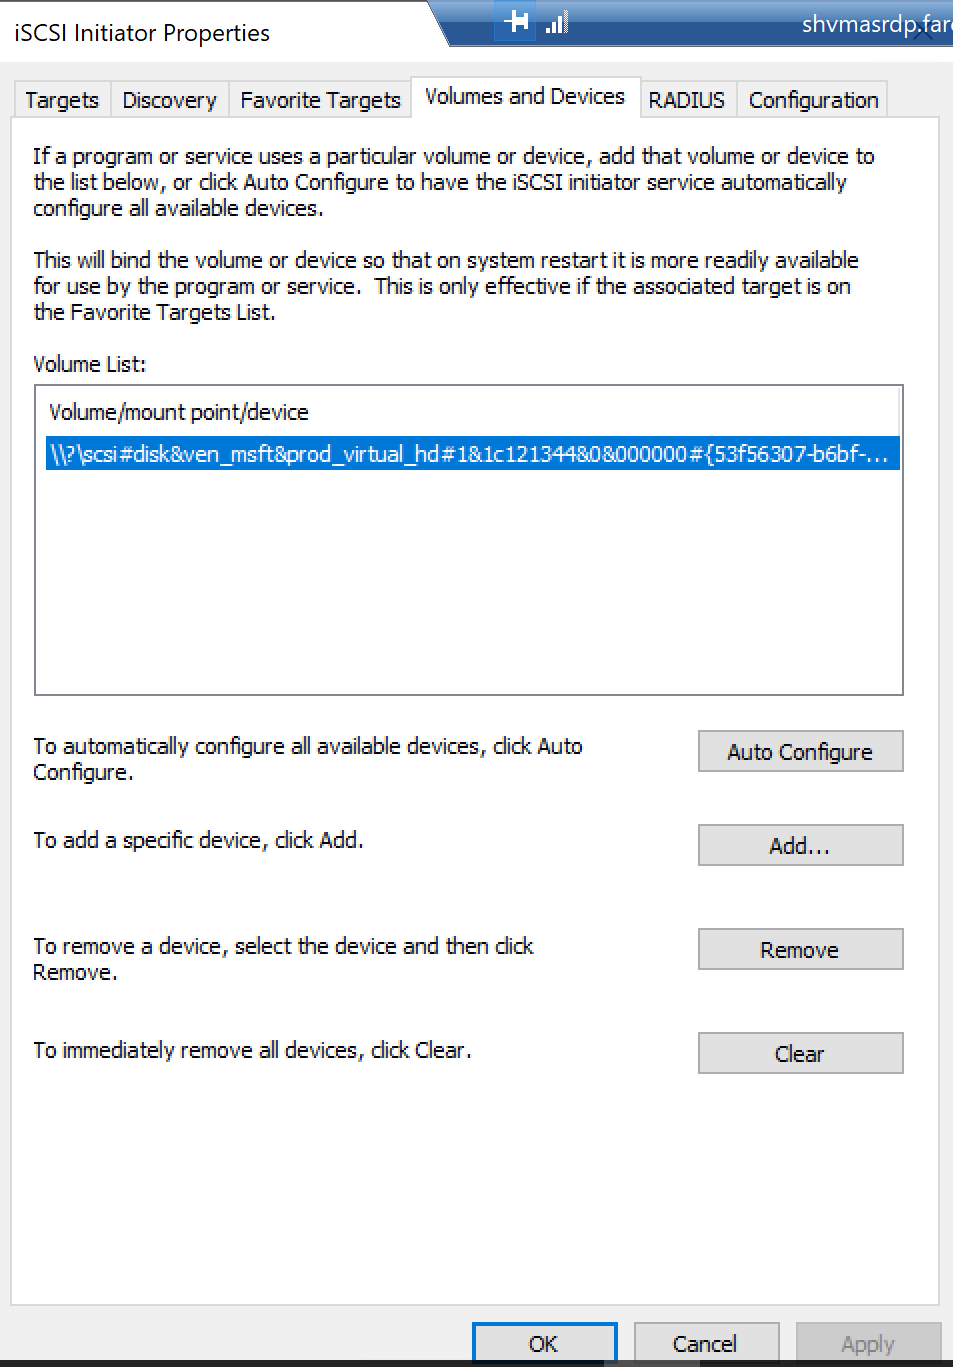The image size is (953, 1367).
Task: Select the Volumes and Devices tab
Action: [x=524, y=97]
